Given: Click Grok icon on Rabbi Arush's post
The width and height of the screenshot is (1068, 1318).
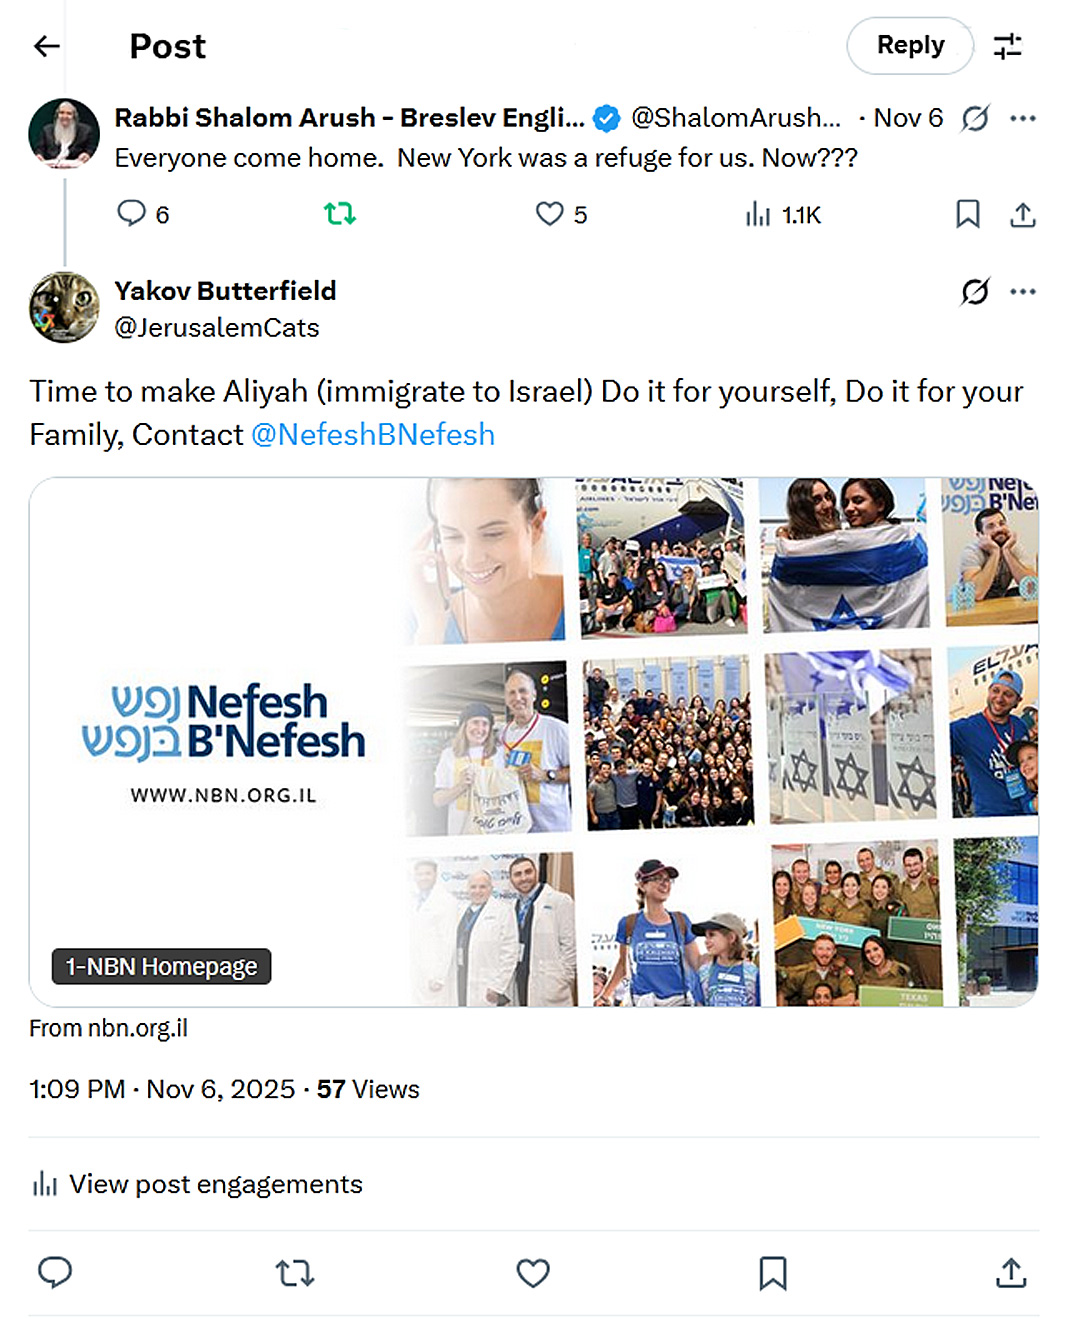Looking at the screenshot, I should click(975, 119).
